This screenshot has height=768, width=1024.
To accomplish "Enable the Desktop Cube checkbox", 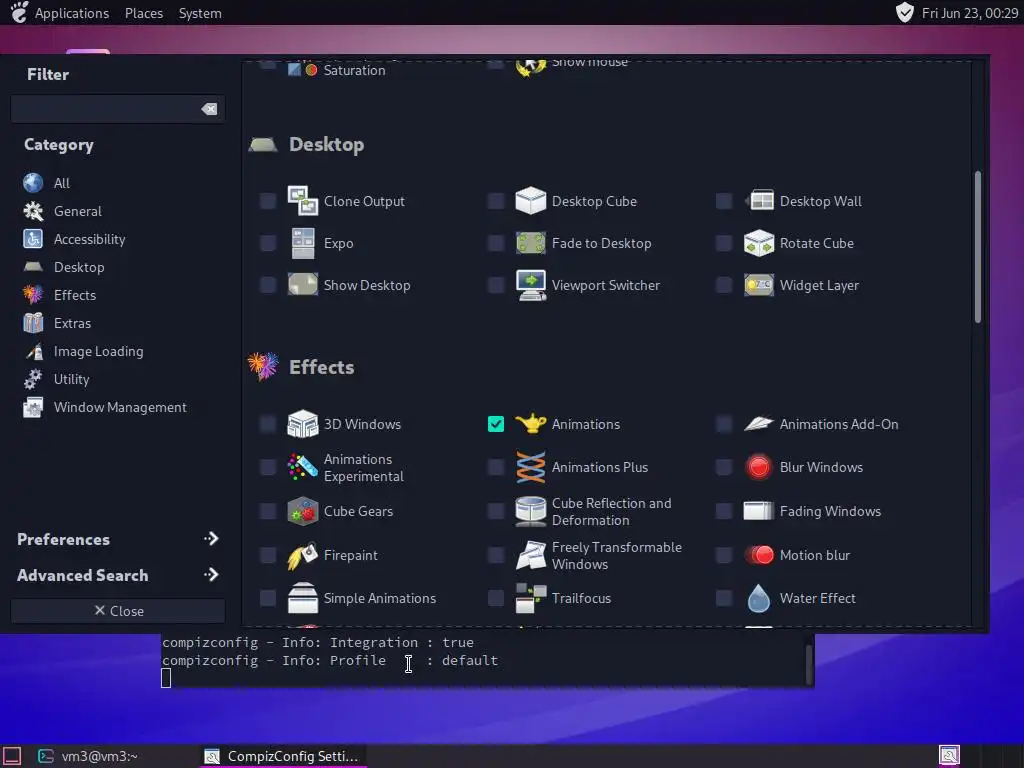I will [x=496, y=200].
